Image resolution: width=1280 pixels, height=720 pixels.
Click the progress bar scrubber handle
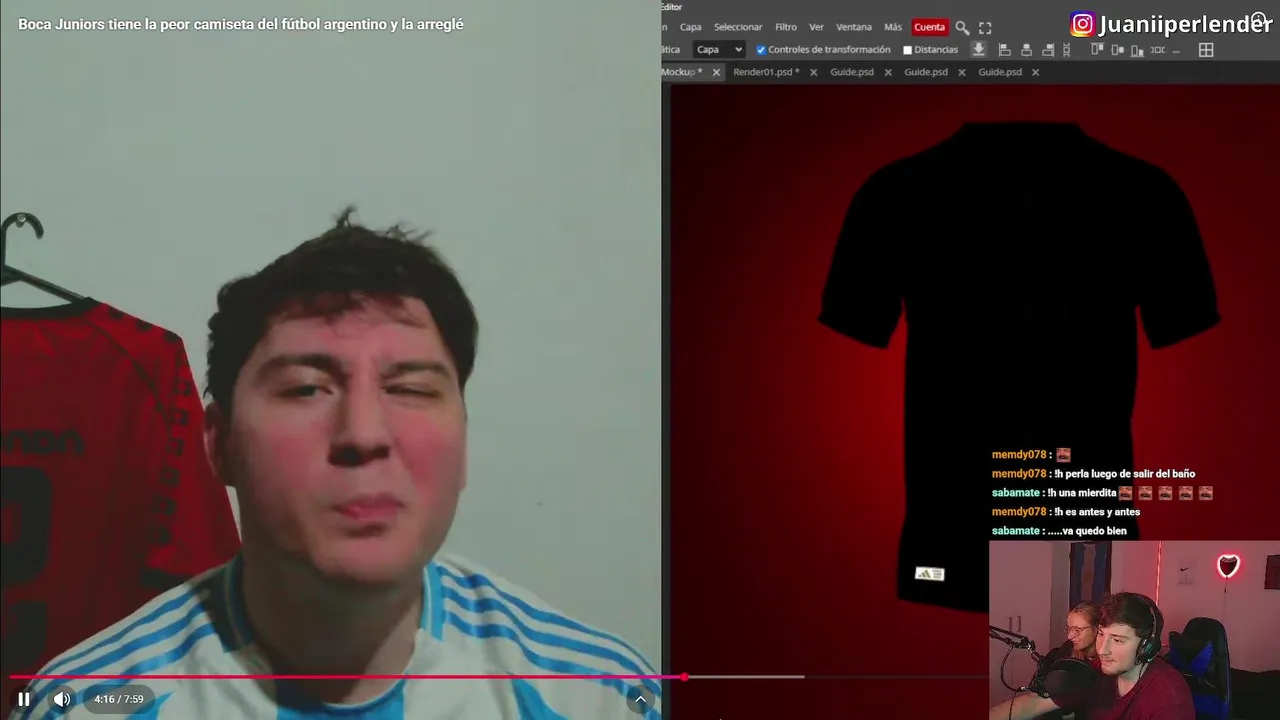[685, 677]
